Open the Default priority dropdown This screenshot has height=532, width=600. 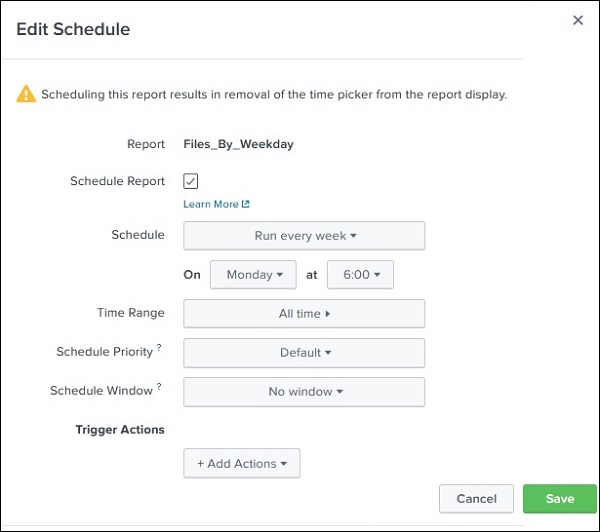[304, 353]
